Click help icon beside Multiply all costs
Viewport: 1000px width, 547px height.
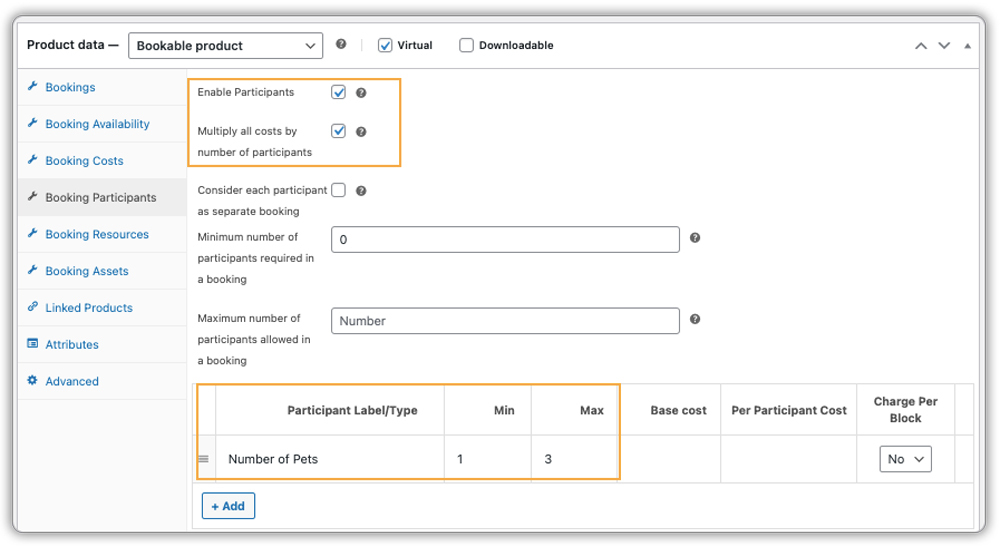pyautogui.click(x=361, y=131)
